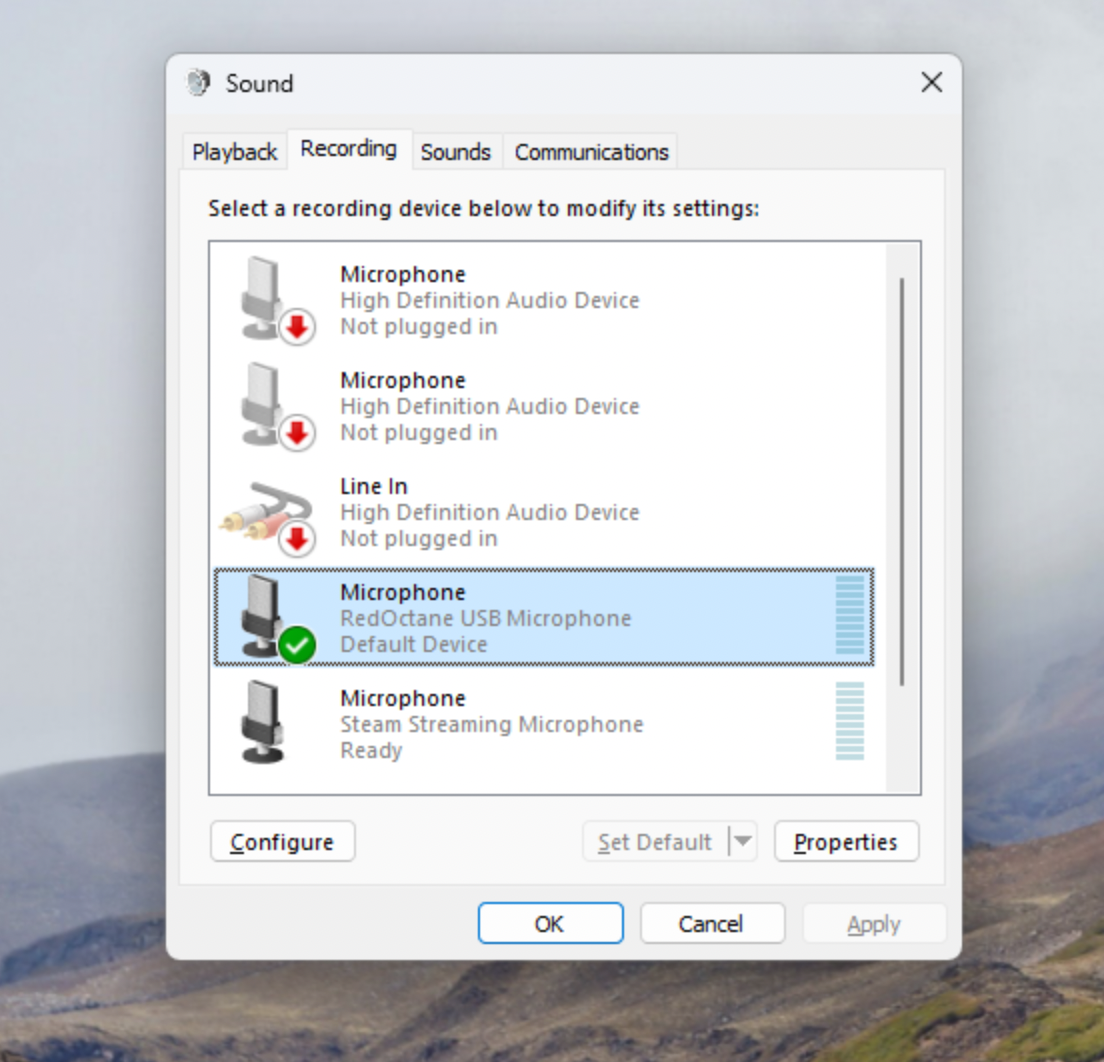1104x1062 pixels.
Task: Click the red arrow badge on Line In
Action: [x=297, y=539]
